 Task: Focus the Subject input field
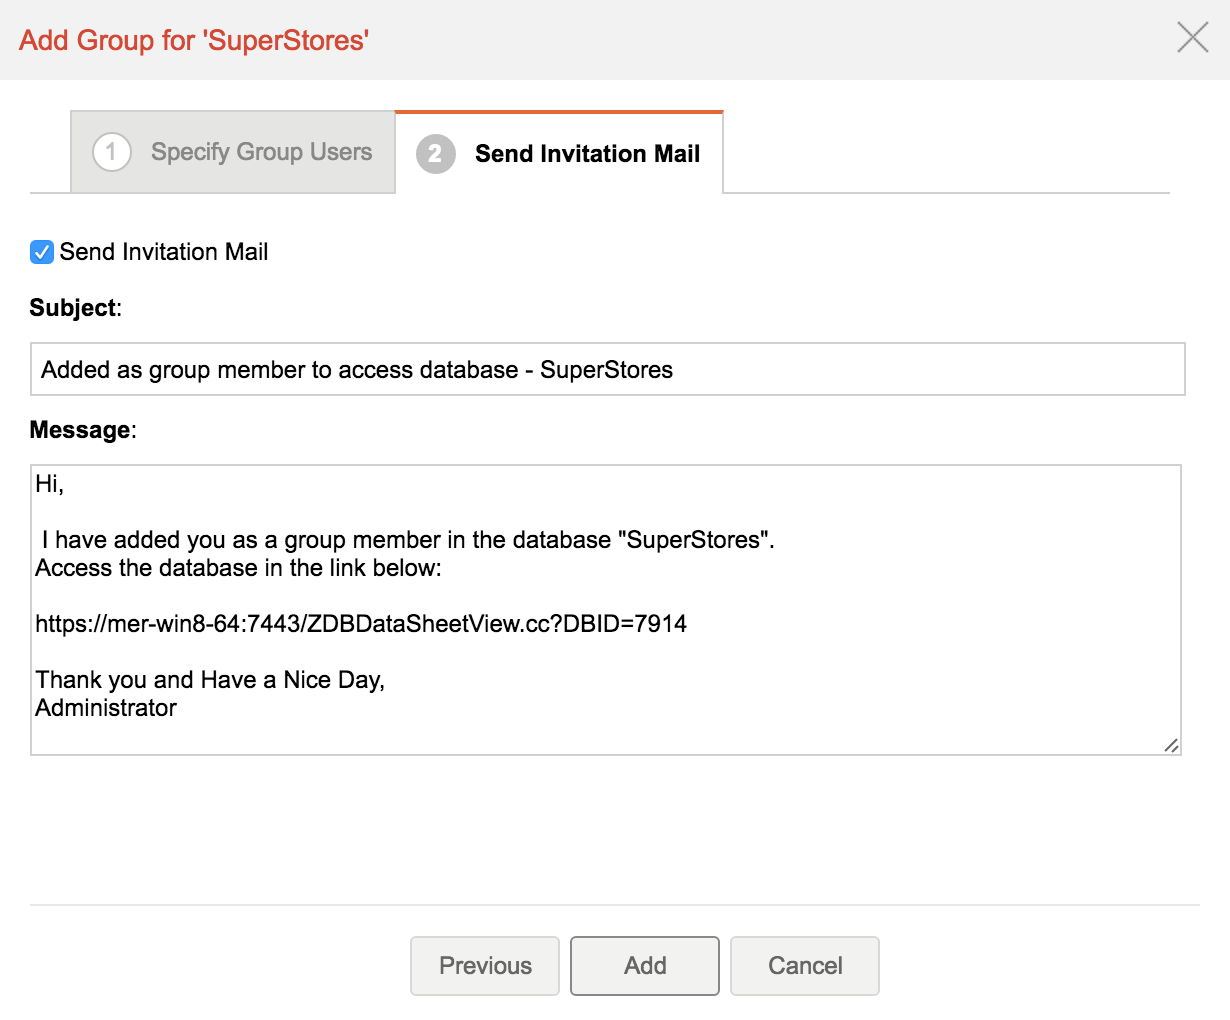607,370
